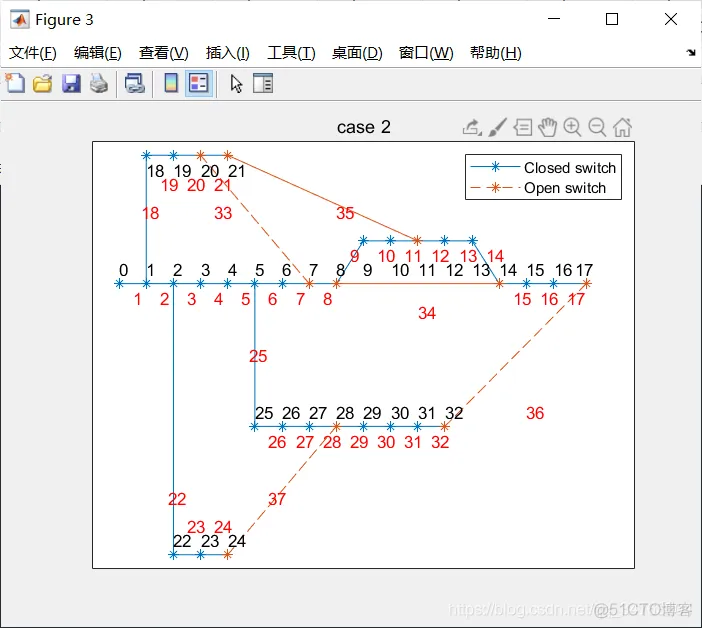702x628 pixels.
Task: Enable the data tips tool
Action: pyautogui.click(x=522, y=128)
